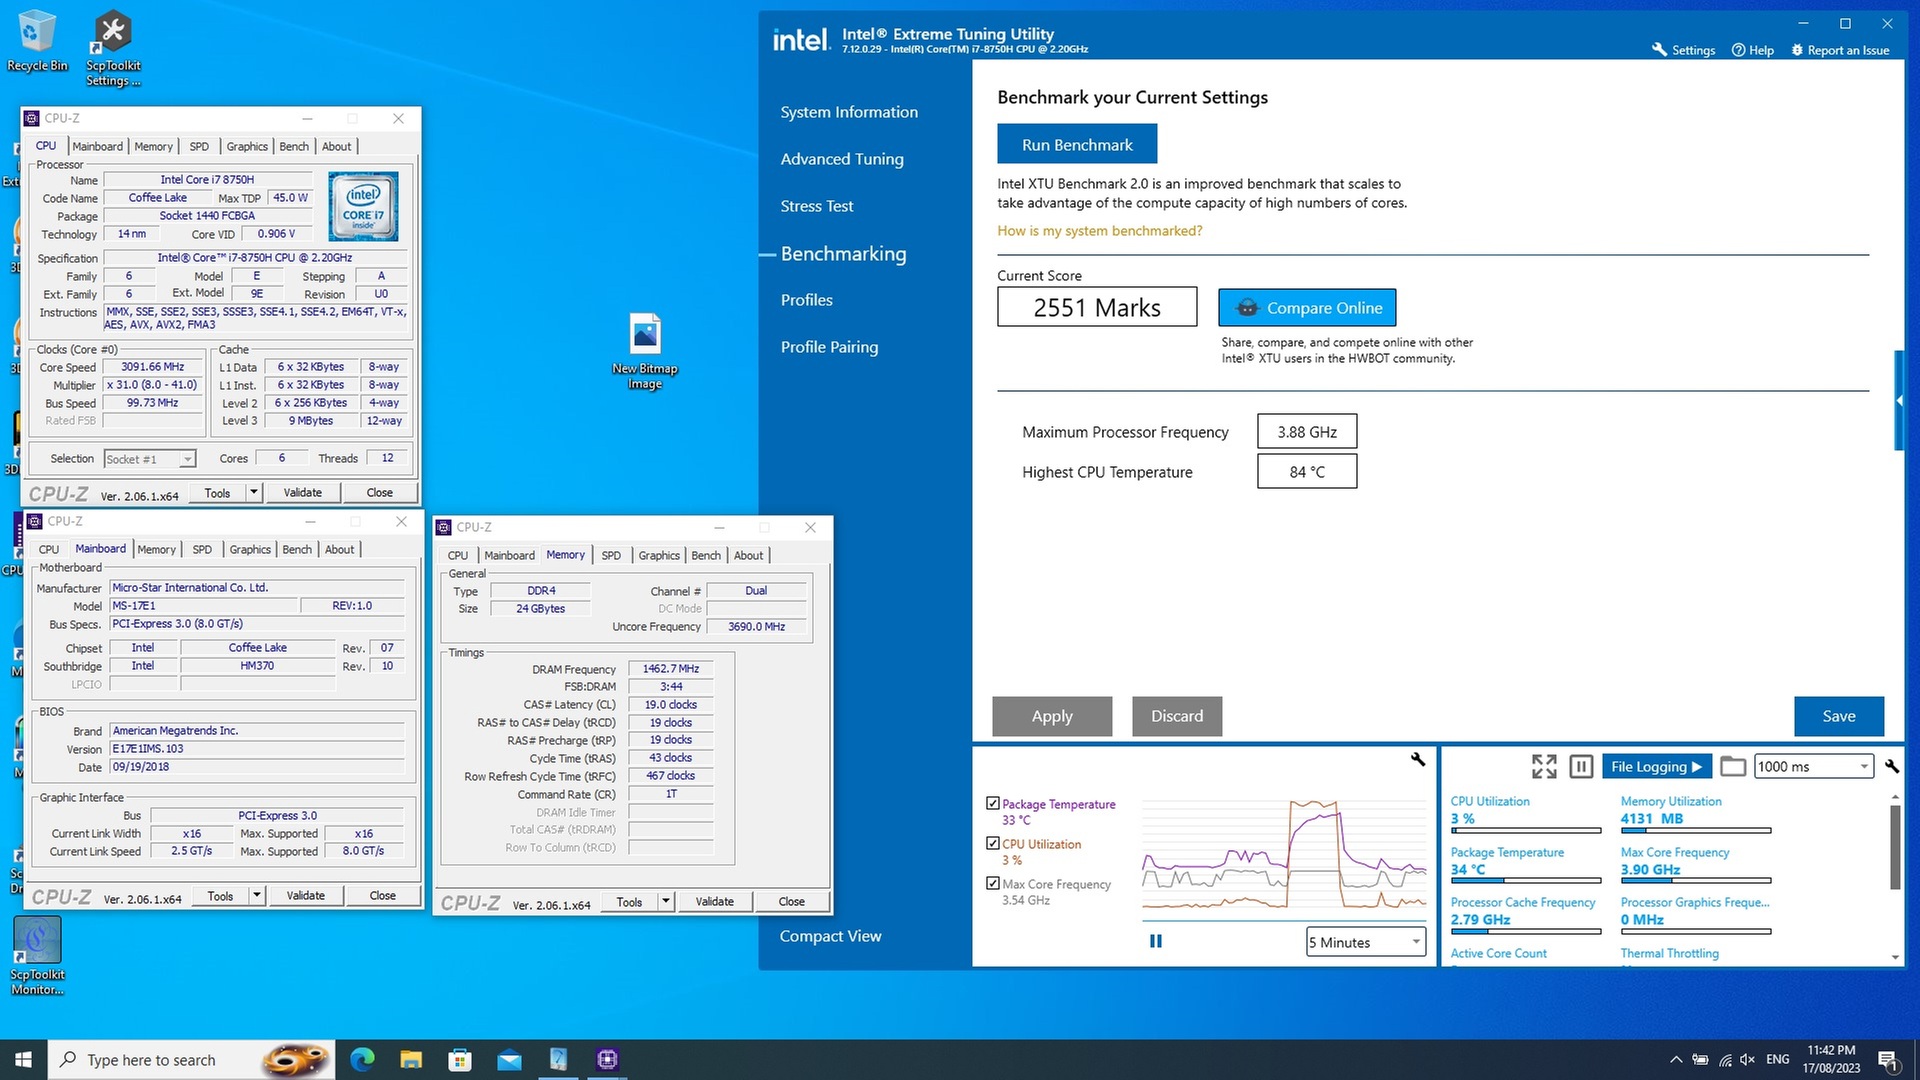Pause the monitor panel updates
The image size is (1920, 1080).
(1581, 766)
